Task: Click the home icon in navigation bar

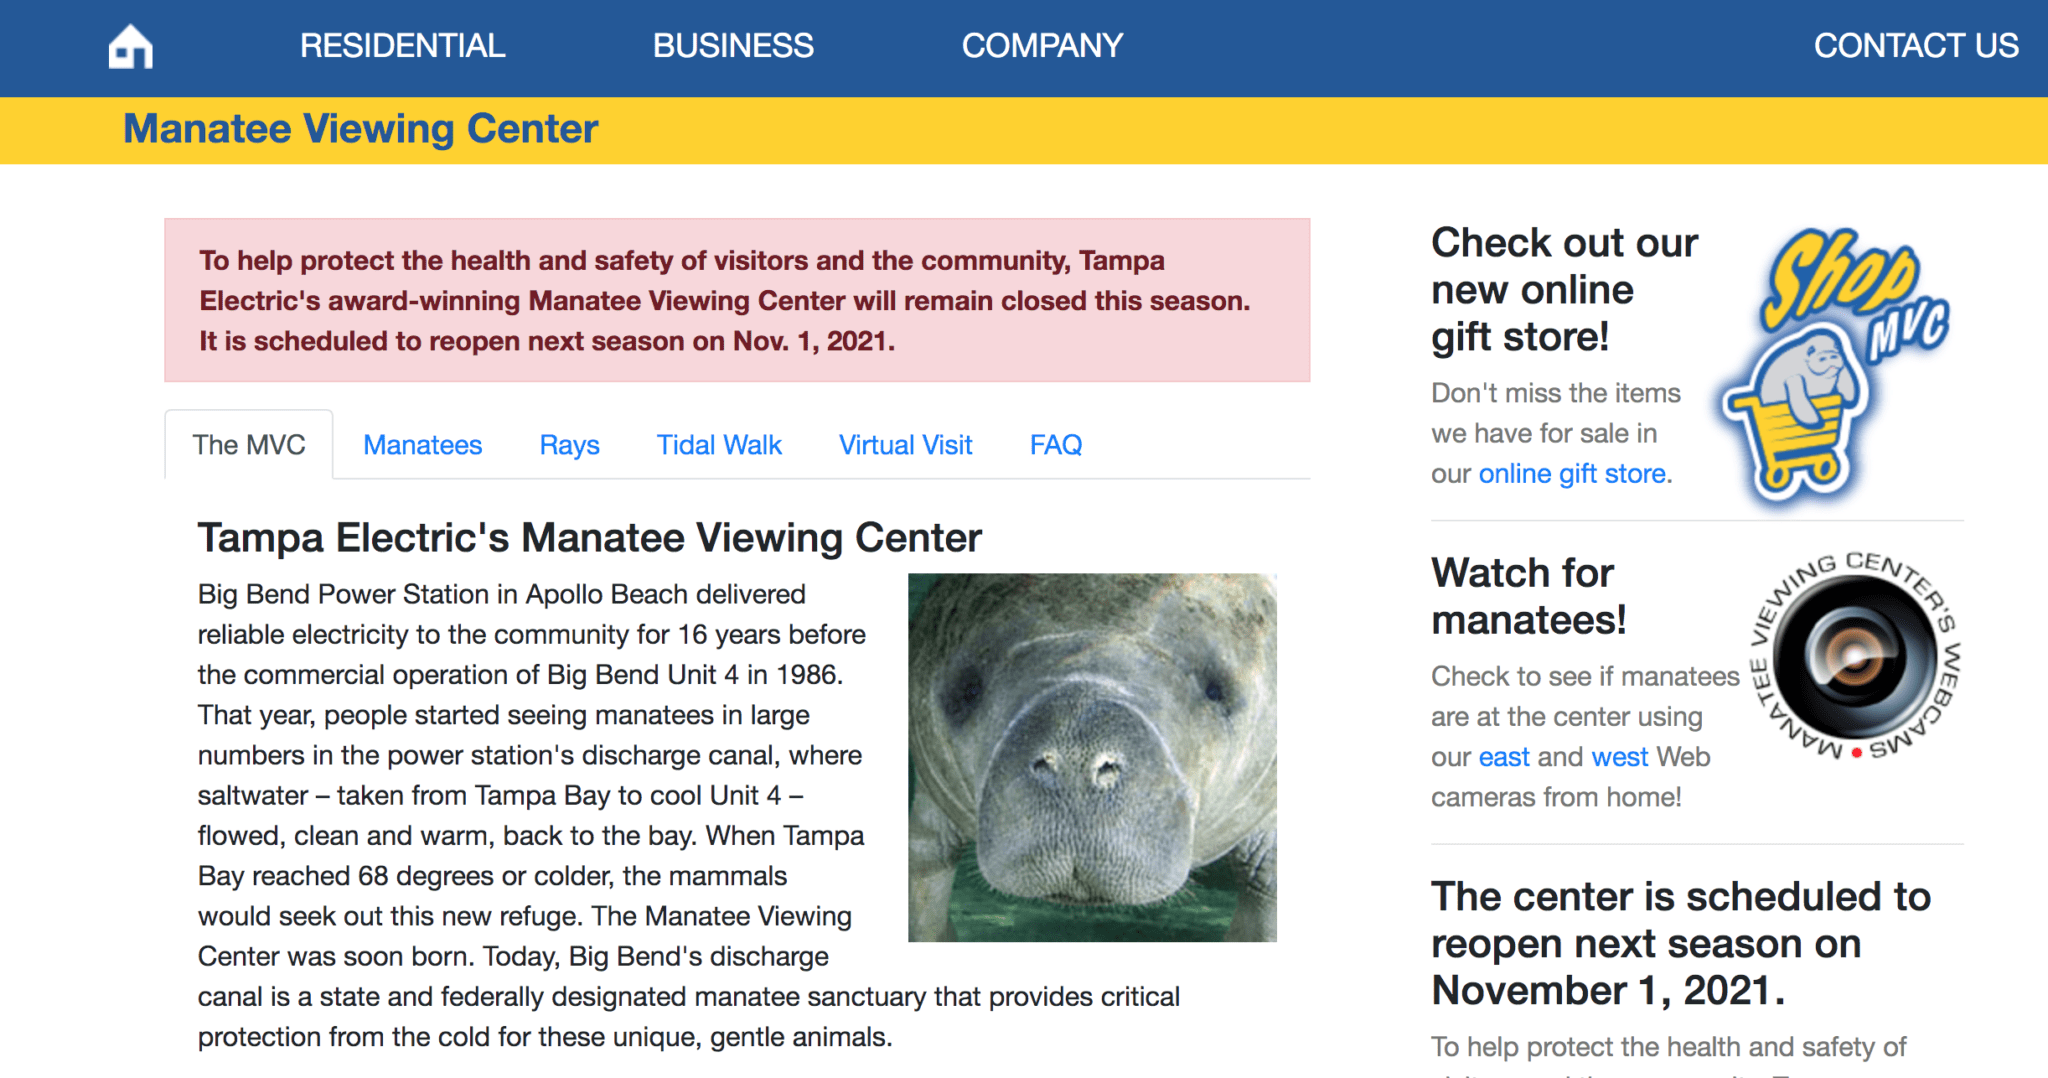Action: [x=131, y=46]
